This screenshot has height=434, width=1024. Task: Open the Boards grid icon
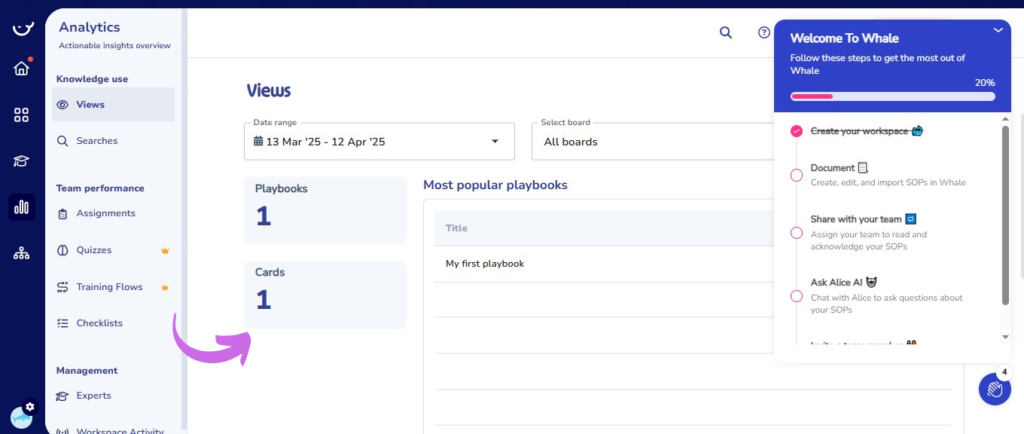pyautogui.click(x=22, y=116)
